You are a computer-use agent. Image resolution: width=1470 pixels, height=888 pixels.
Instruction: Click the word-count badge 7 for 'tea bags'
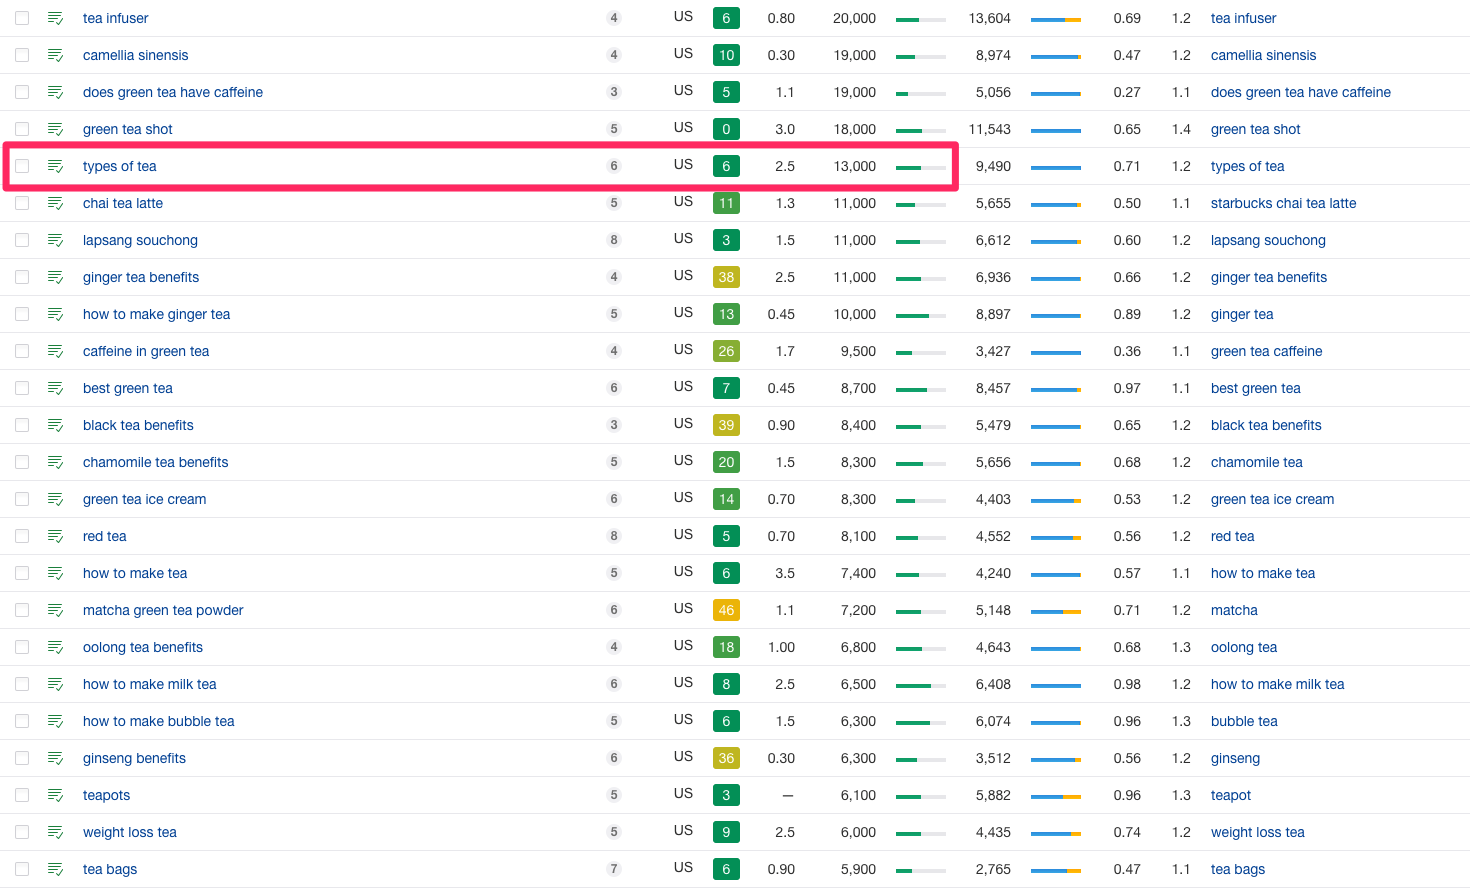(x=614, y=869)
